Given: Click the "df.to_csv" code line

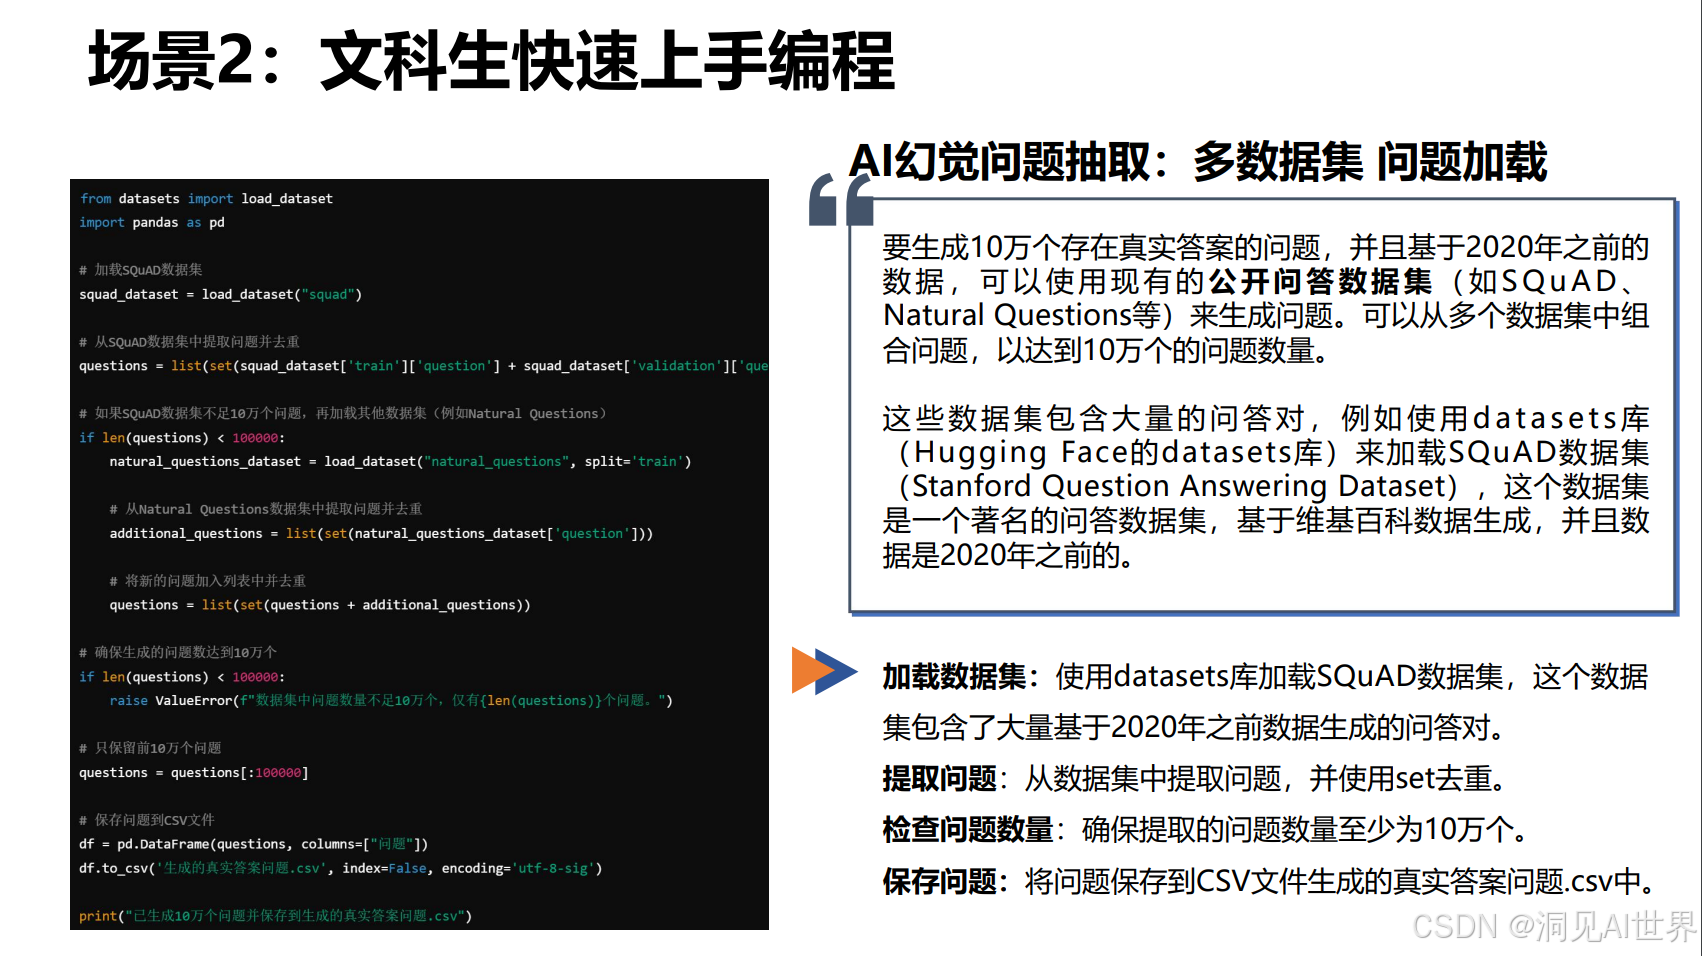Looking at the screenshot, I should (341, 868).
